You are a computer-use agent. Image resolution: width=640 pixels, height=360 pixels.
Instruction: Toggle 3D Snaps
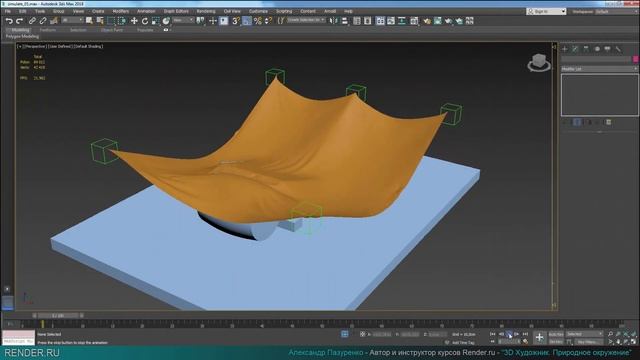coord(236,21)
